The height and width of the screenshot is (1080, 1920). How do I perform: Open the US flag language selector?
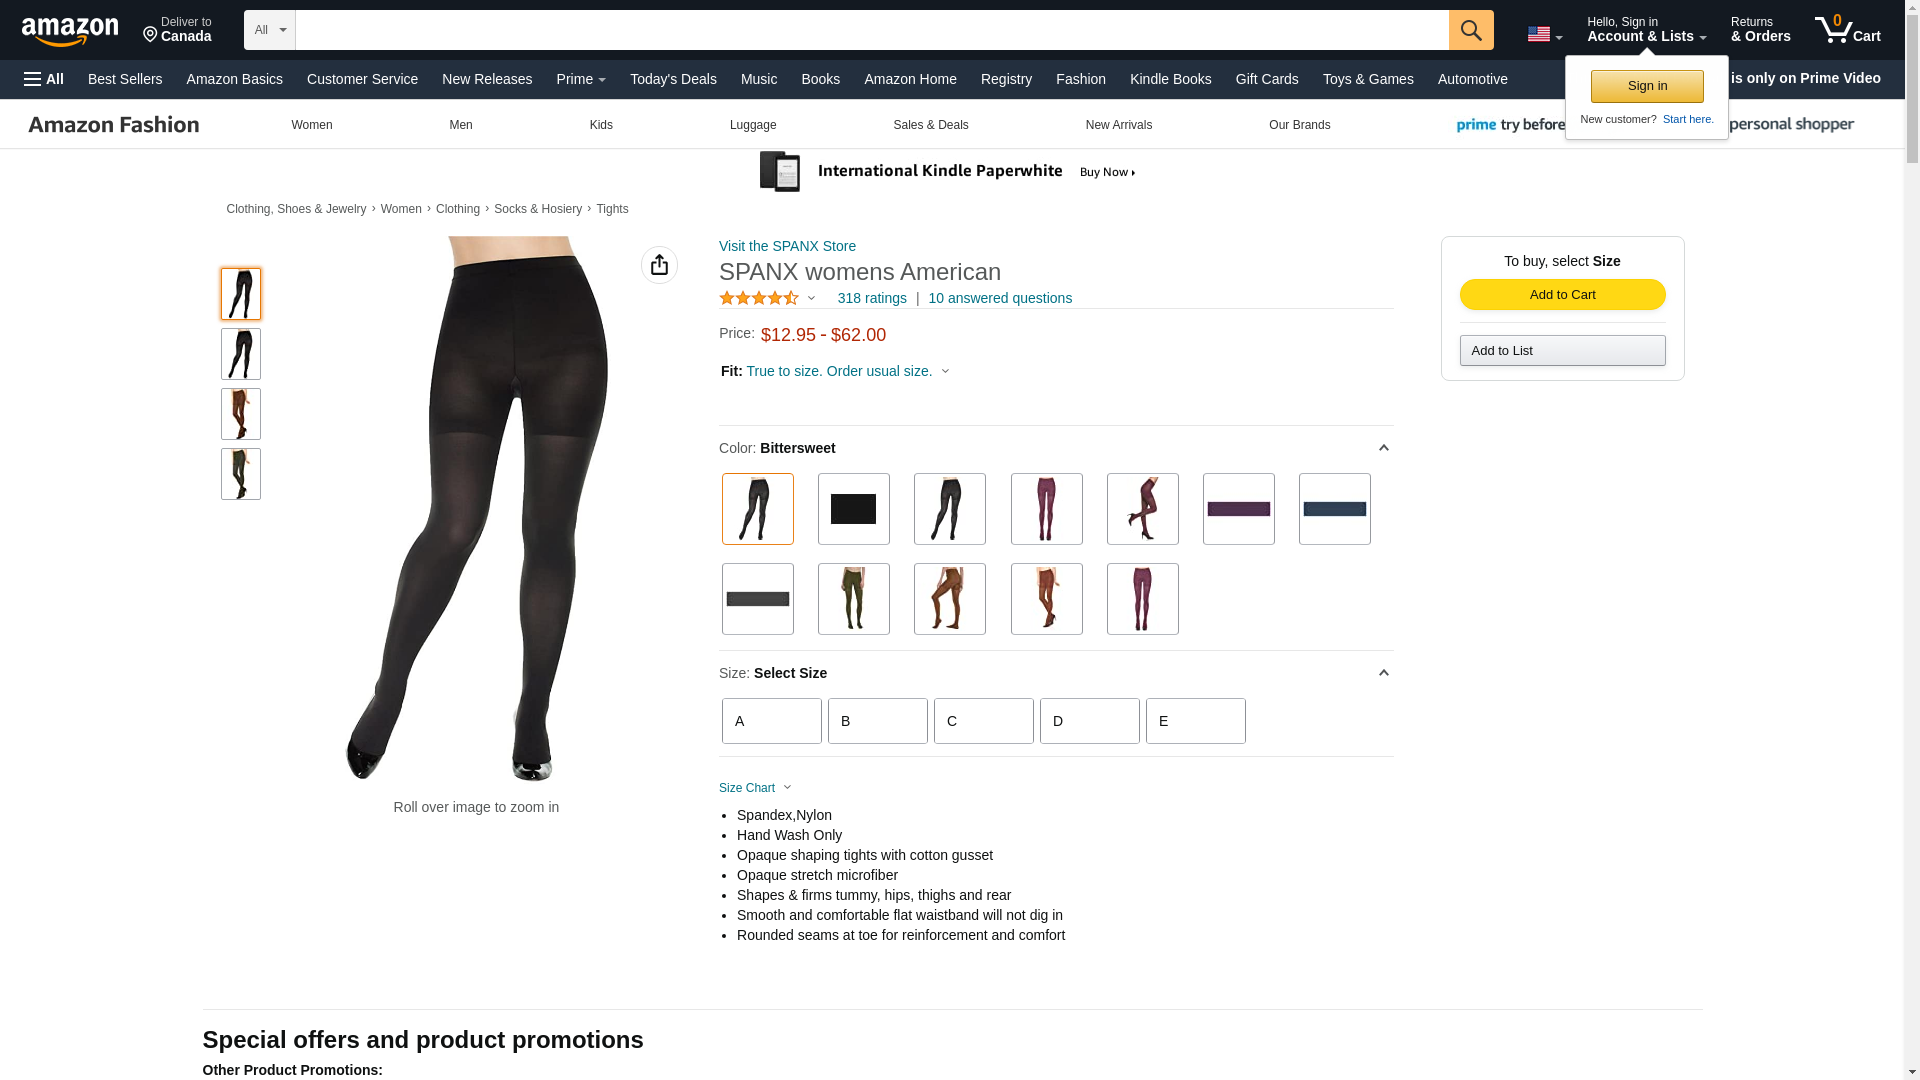click(x=1544, y=34)
